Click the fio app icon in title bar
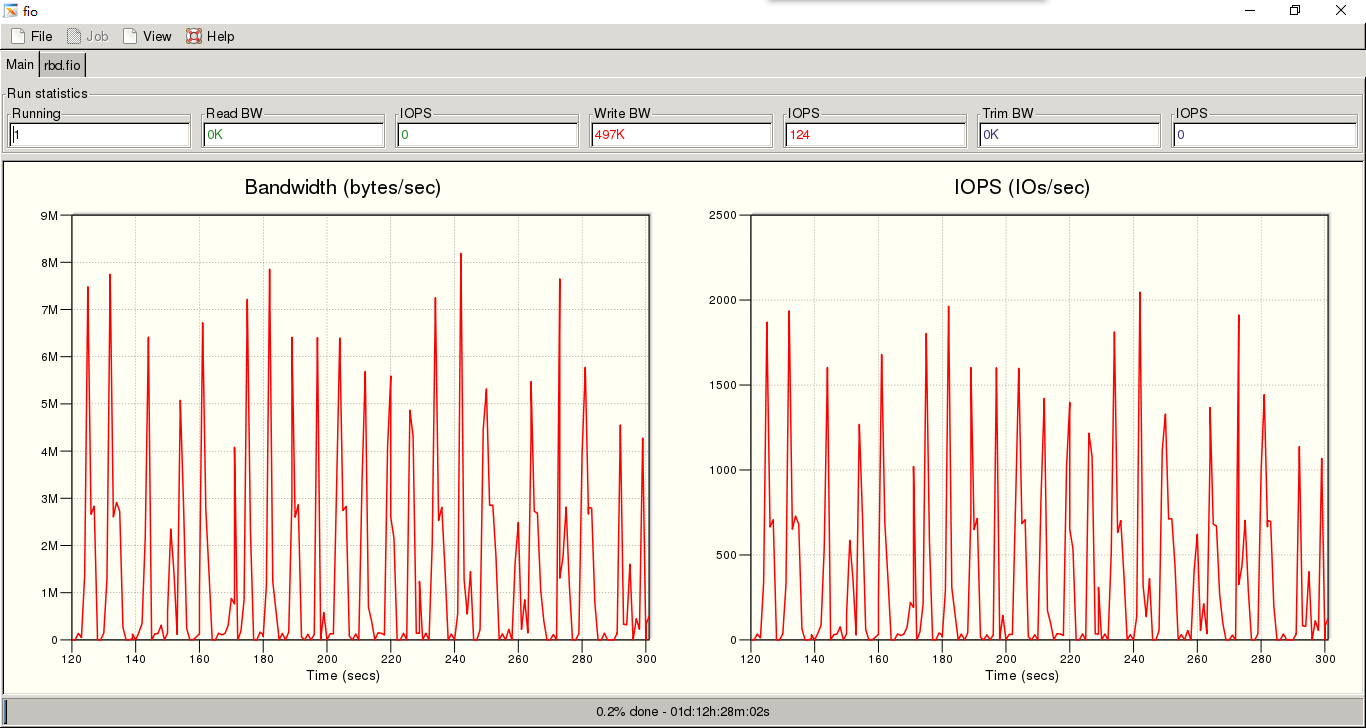The width and height of the screenshot is (1366, 728). click(x=11, y=10)
